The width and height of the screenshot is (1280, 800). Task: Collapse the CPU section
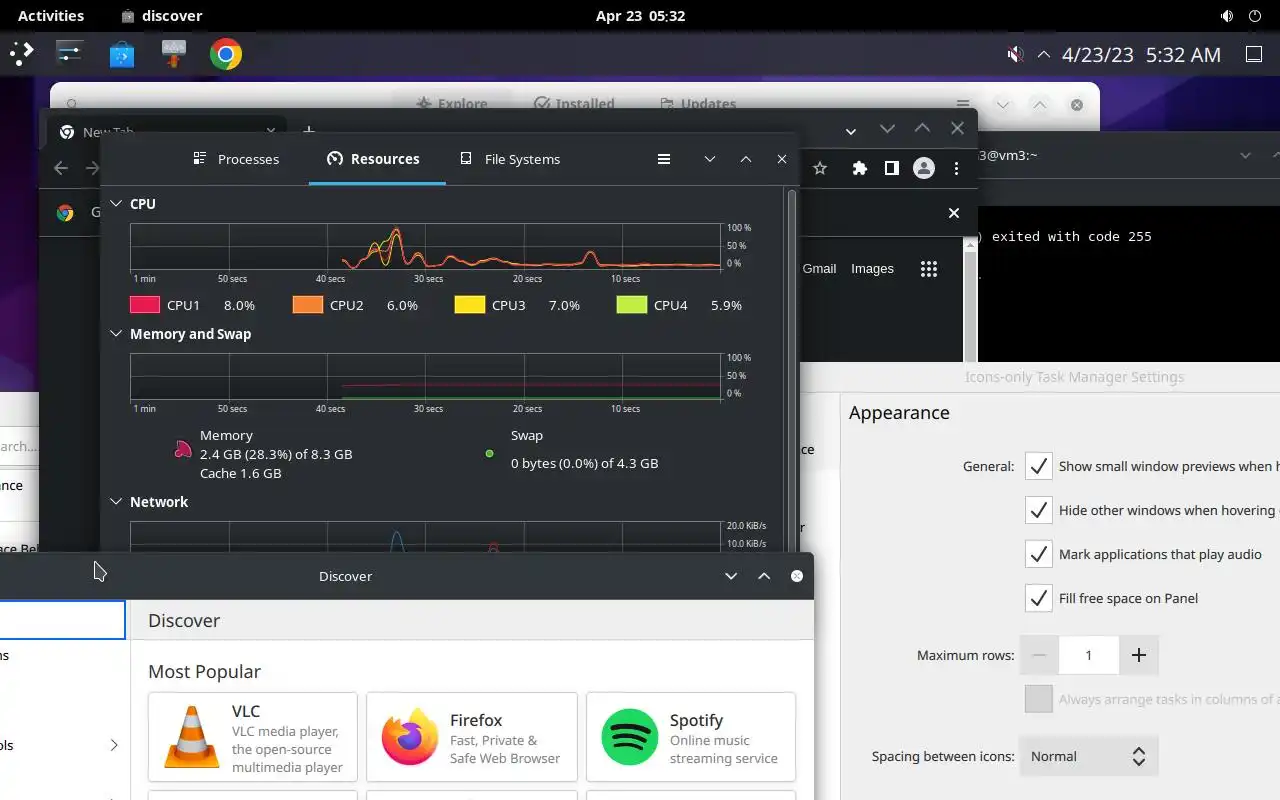pos(116,204)
